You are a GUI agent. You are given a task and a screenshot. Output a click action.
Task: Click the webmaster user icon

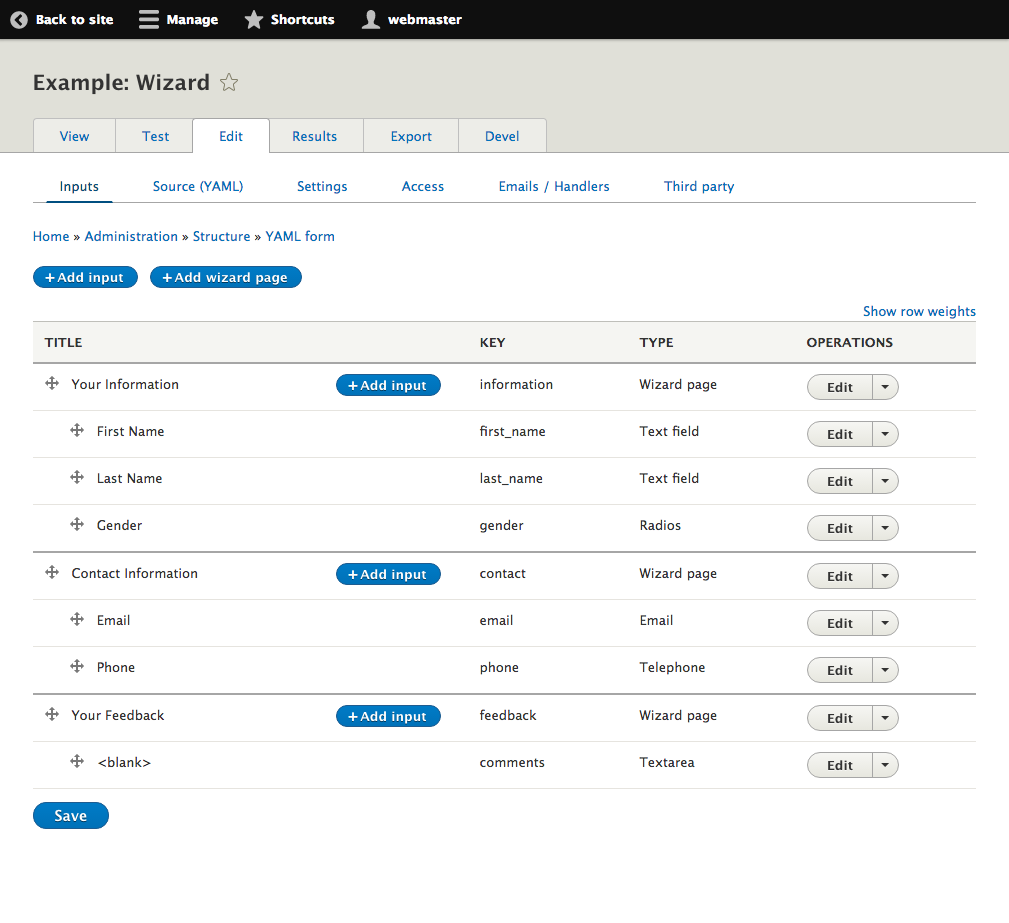(x=371, y=19)
